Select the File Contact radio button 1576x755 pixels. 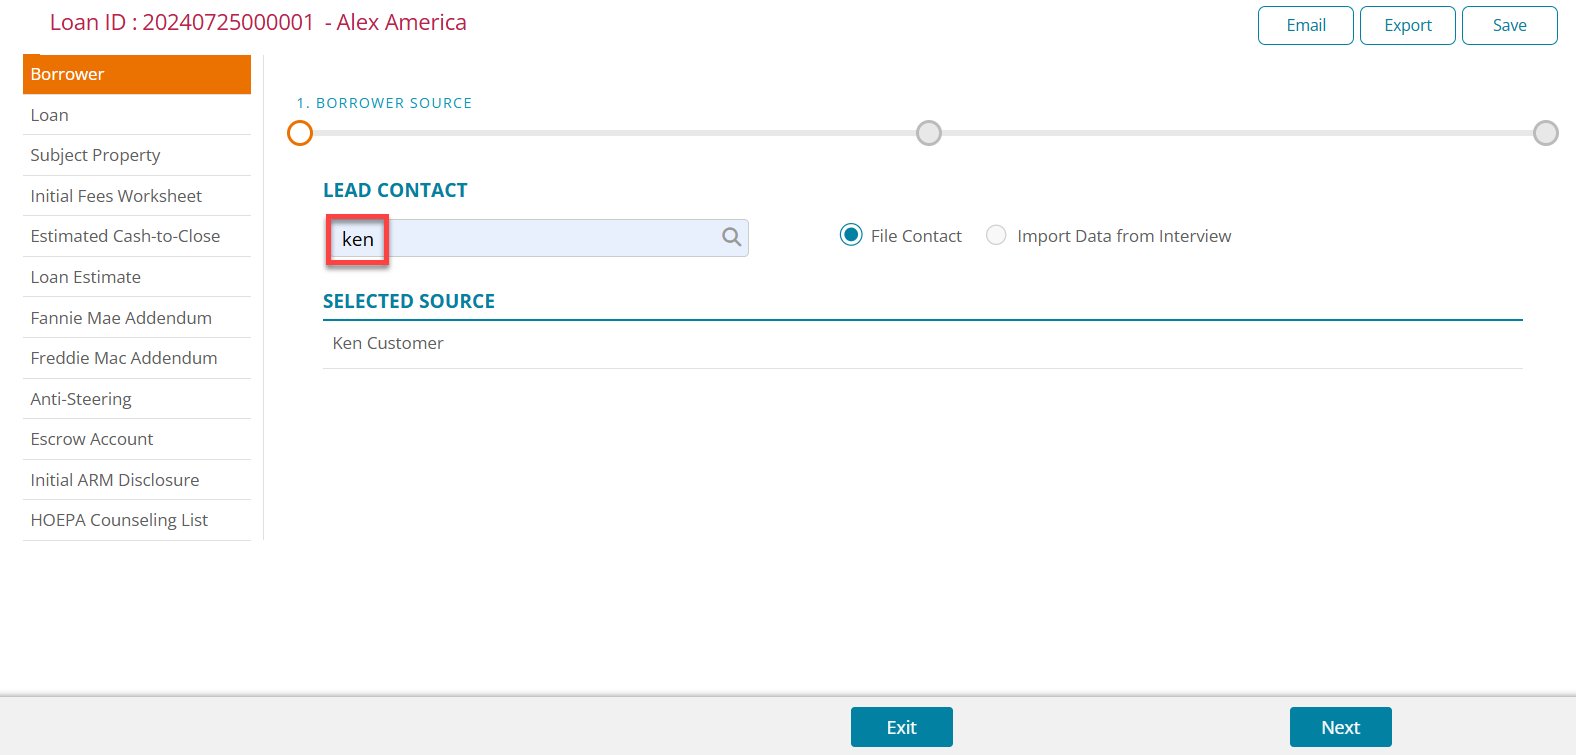click(x=851, y=235)
